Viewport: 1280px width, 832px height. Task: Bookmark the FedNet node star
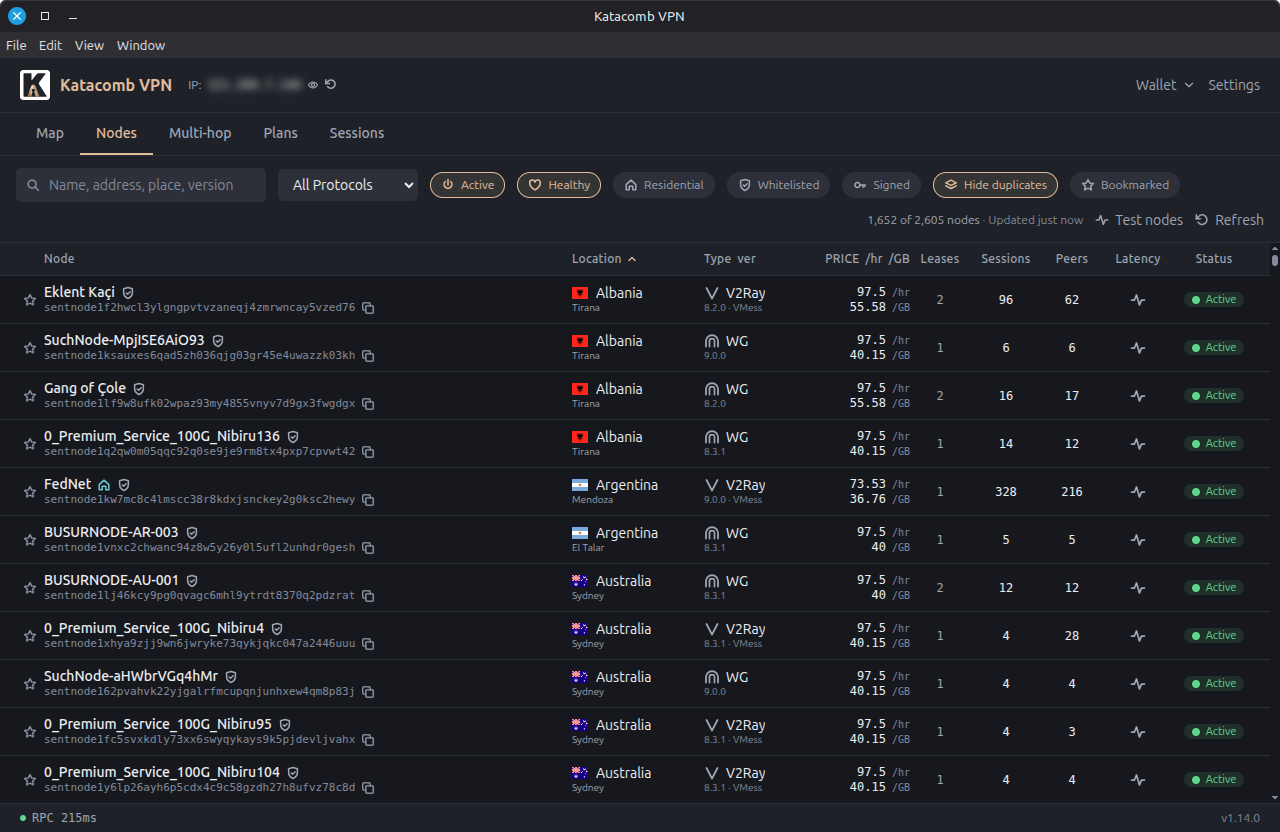tap(30, 492)
